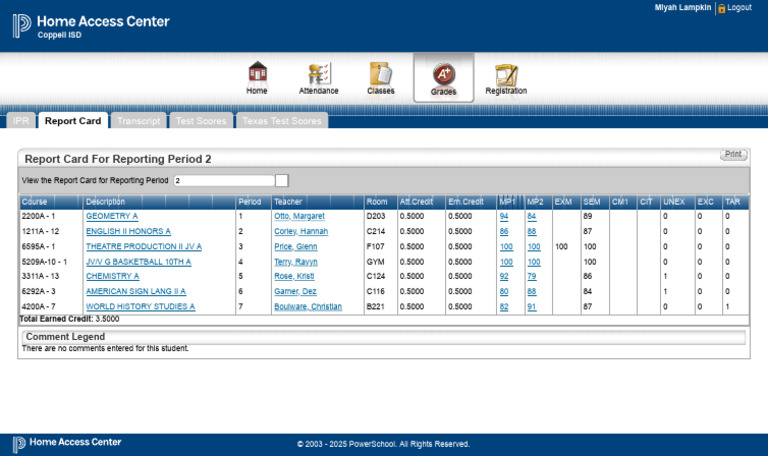Click the Print button
The image size is (768, 456).
[x=733, y=154]
